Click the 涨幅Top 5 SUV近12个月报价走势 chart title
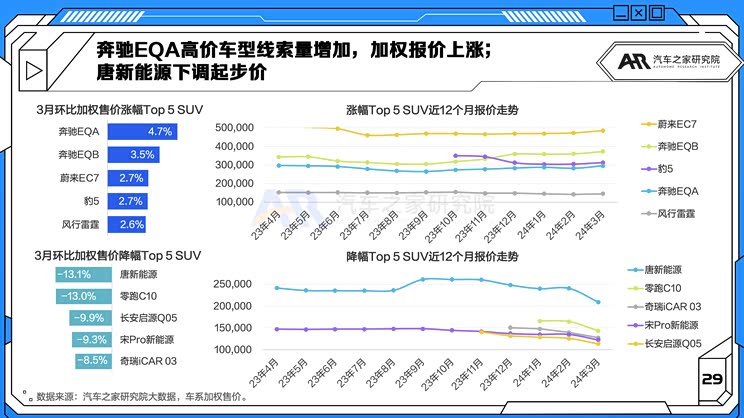744x418 pixels. [x=432, y=109]
